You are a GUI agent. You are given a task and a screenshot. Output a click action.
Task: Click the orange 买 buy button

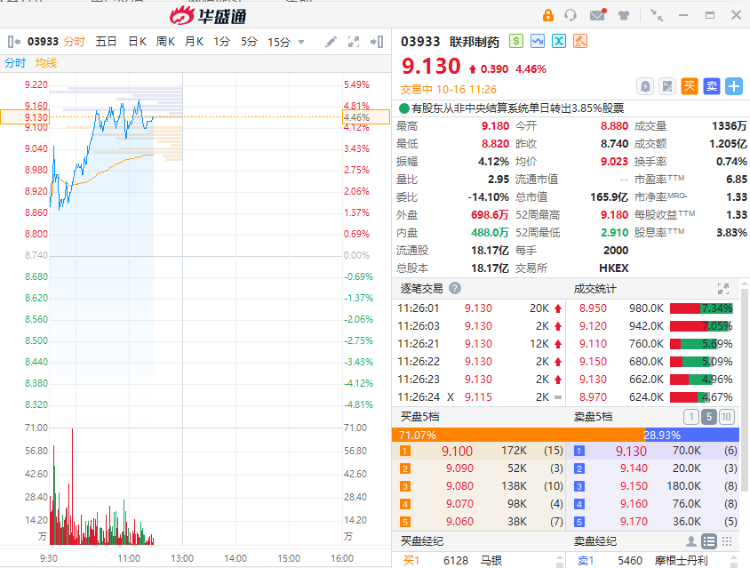[690, 87]
